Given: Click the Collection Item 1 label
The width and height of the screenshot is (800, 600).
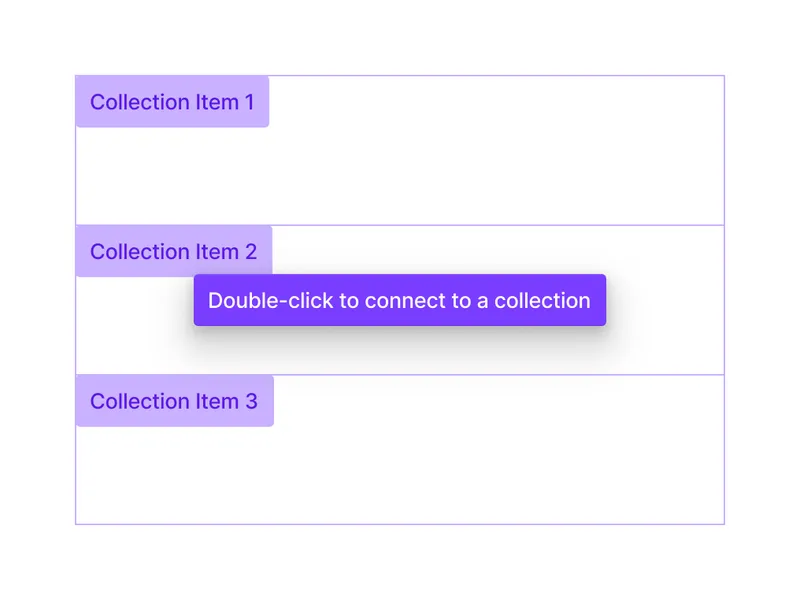Looking at the screenshot, I should (x=172, y=102).
